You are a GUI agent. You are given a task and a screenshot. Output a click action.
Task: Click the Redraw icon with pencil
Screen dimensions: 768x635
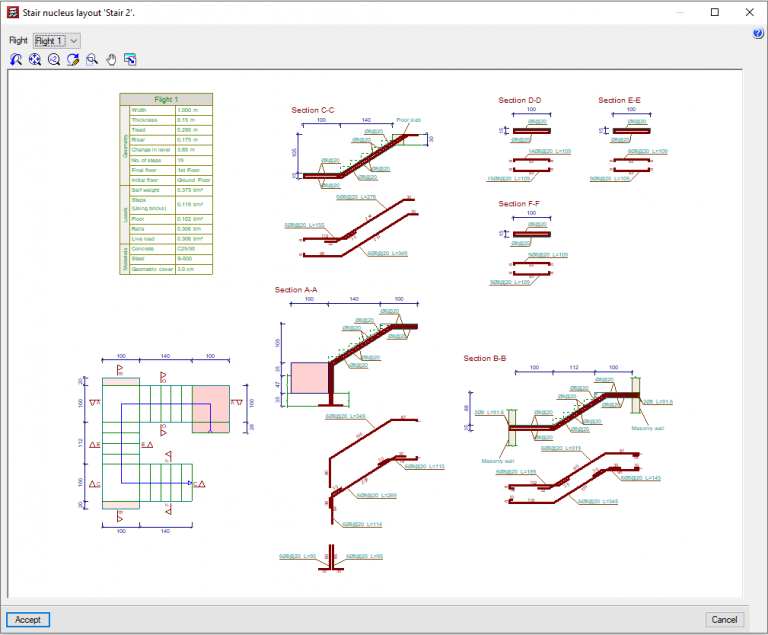(73, 60)
